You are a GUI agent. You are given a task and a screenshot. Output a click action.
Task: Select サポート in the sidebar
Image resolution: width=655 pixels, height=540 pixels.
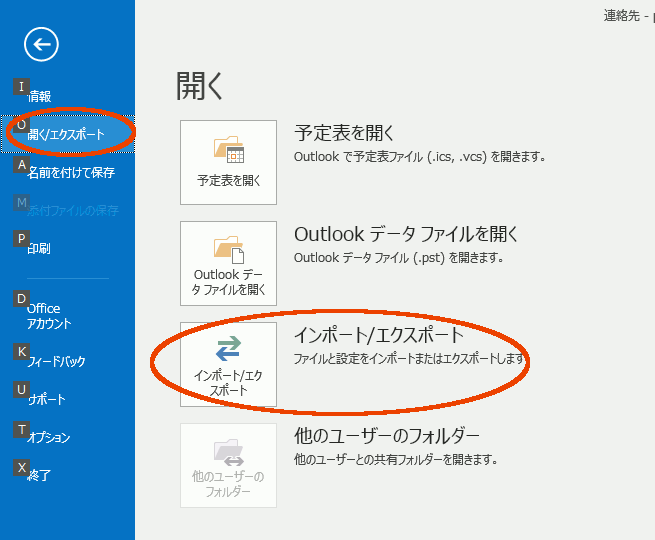(x=46, y=399)
